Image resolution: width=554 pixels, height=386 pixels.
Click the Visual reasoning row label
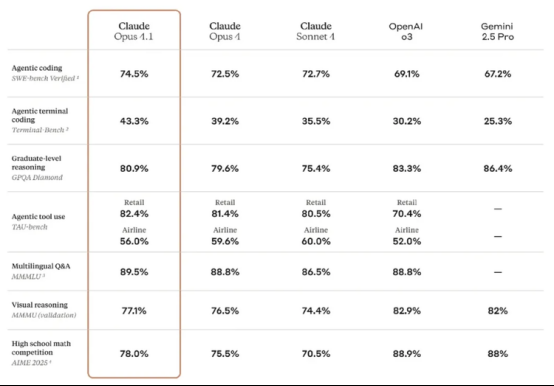click(40, 305)
